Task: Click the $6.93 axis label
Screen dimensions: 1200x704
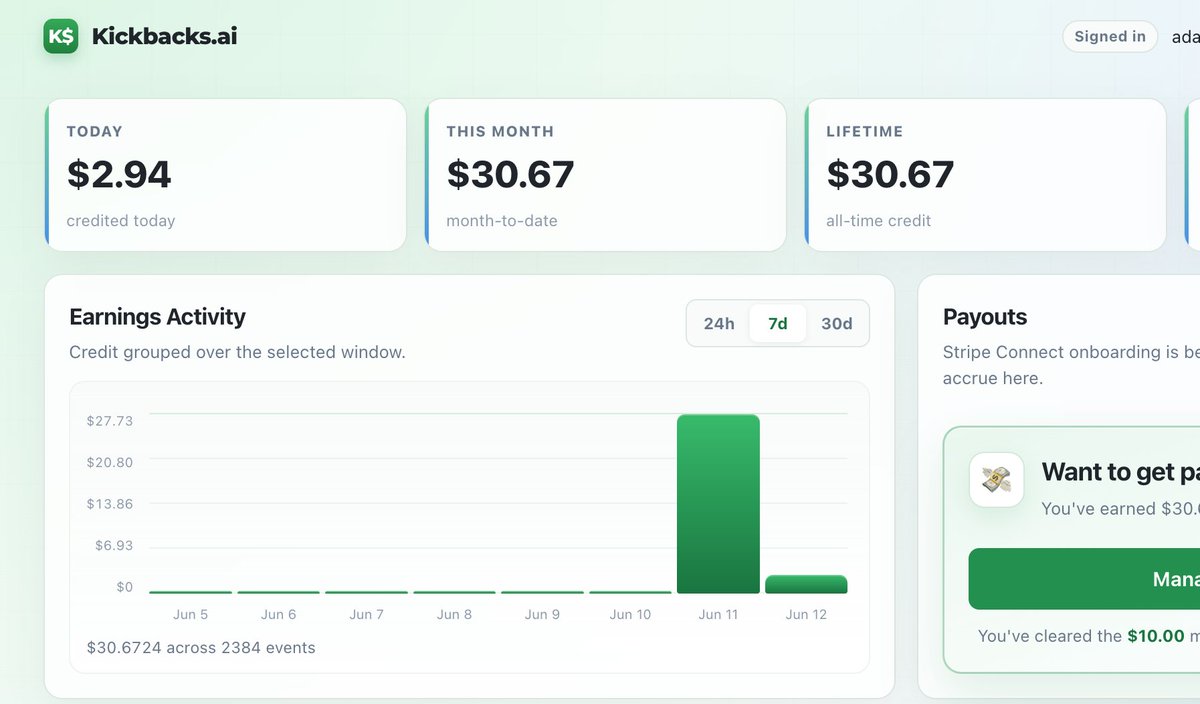Action: tap(114, 545)
